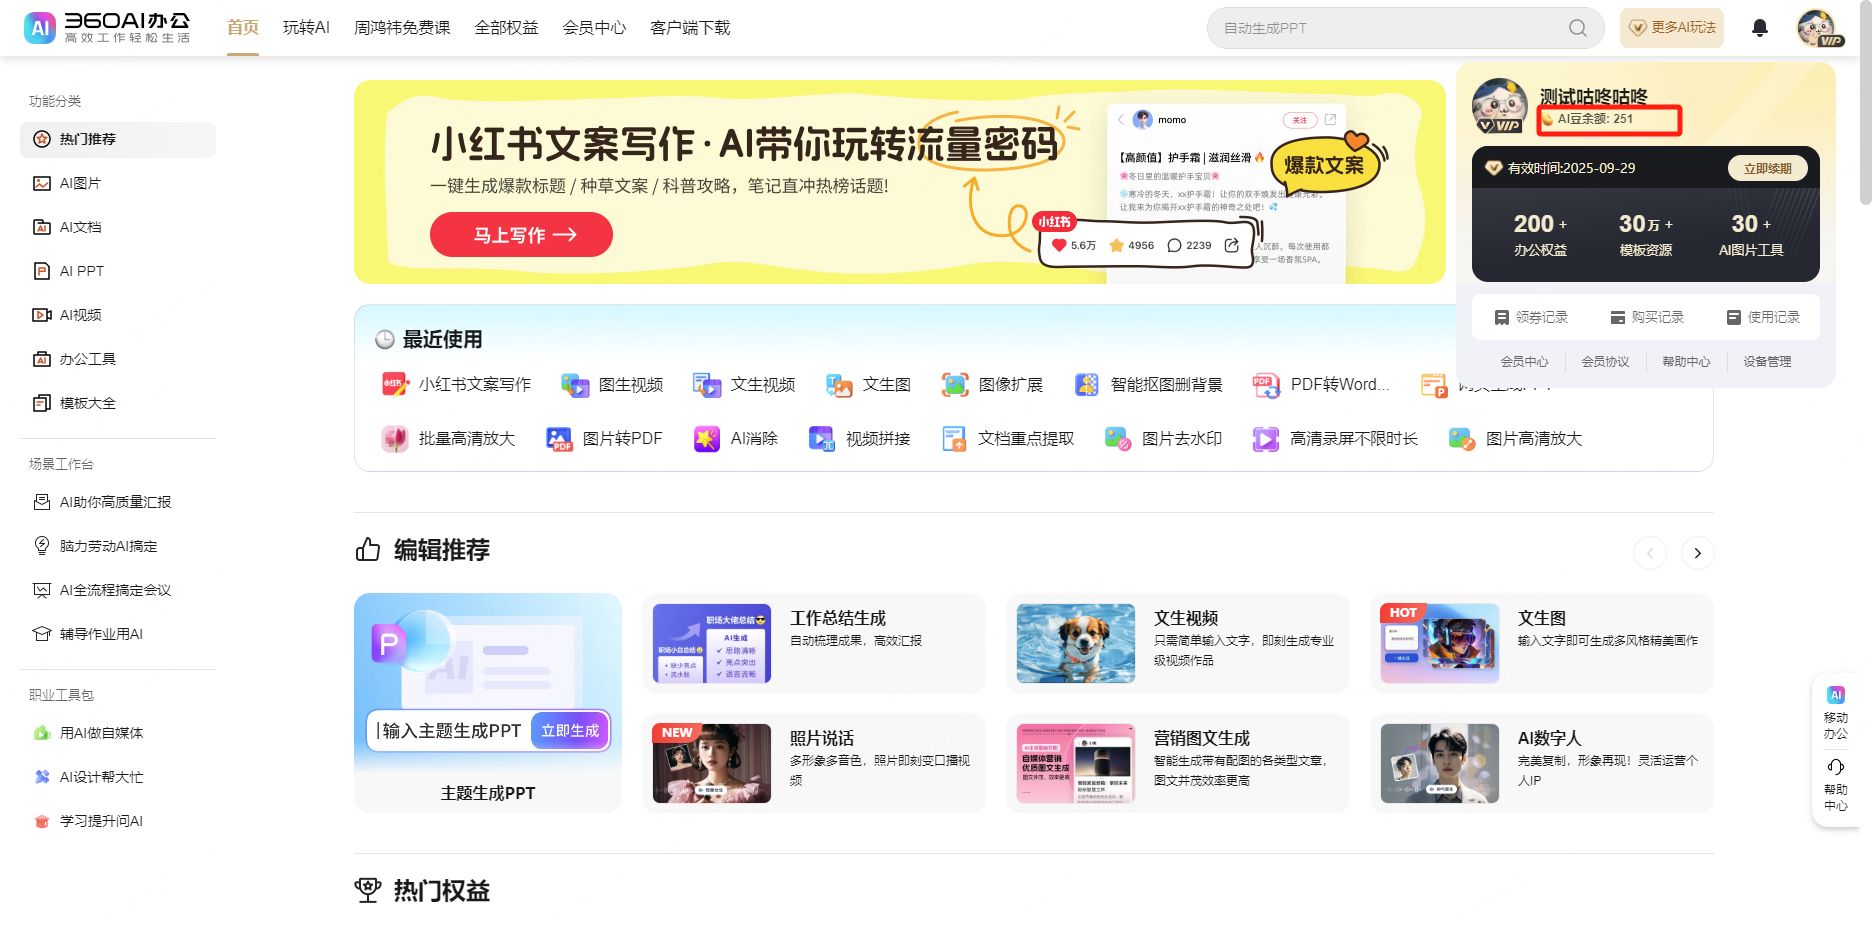This screenshot has height=927, width=1872.
Task: Select 模板大全 in sidebar
Action: [x=118, y=403]
